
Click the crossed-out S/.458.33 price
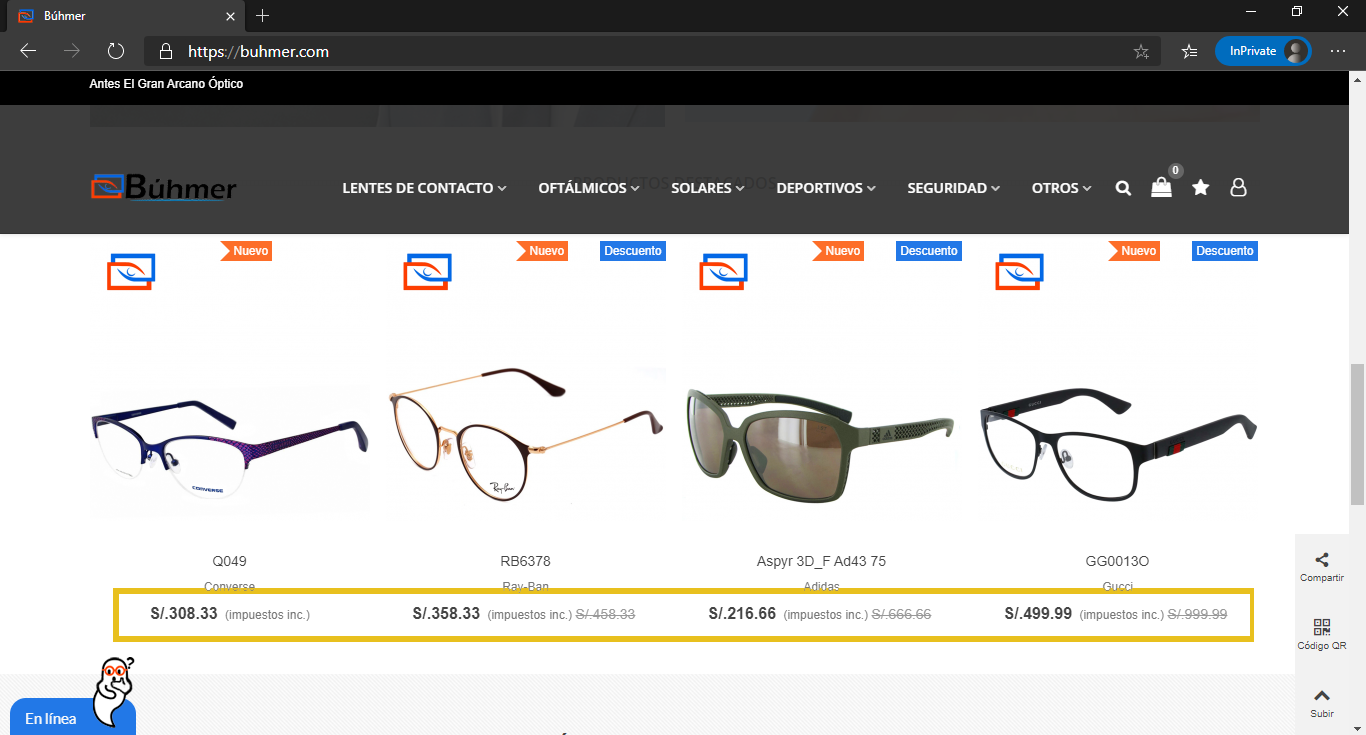[605, 614]
